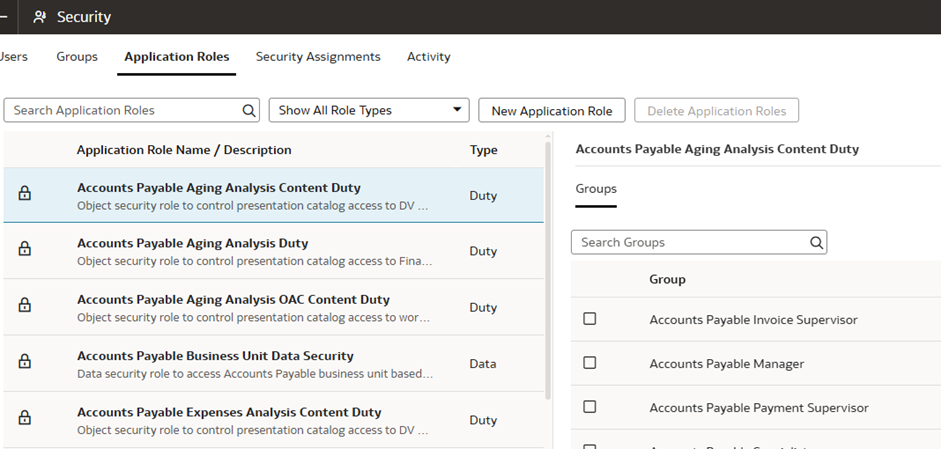Go to the Activity tab
Viewport: 941px width, 449px height.
pyautogui.click(x=428, y=57)
